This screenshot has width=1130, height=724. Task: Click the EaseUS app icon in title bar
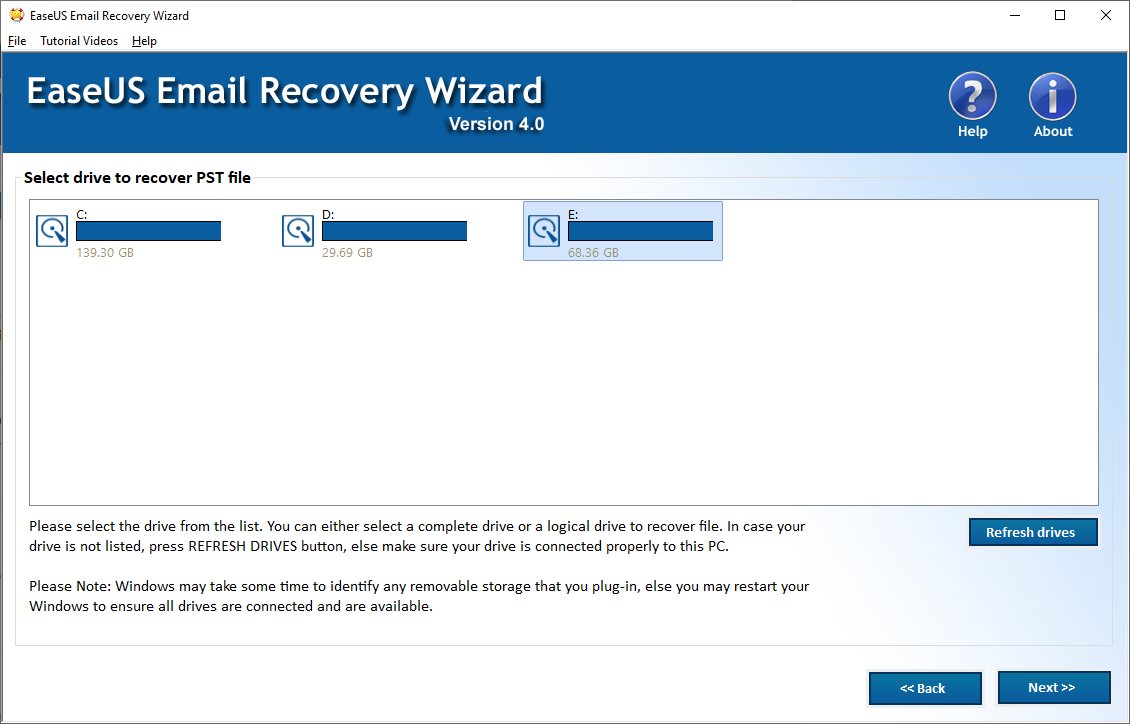[x=17, y=15]
